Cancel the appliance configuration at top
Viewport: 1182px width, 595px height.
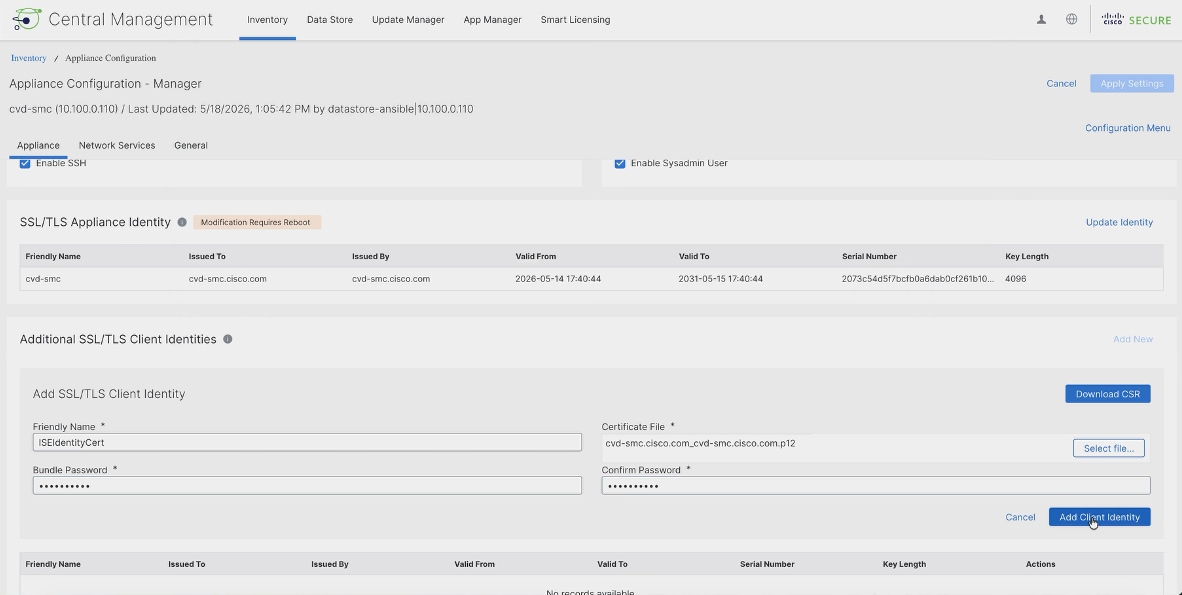1061,84
